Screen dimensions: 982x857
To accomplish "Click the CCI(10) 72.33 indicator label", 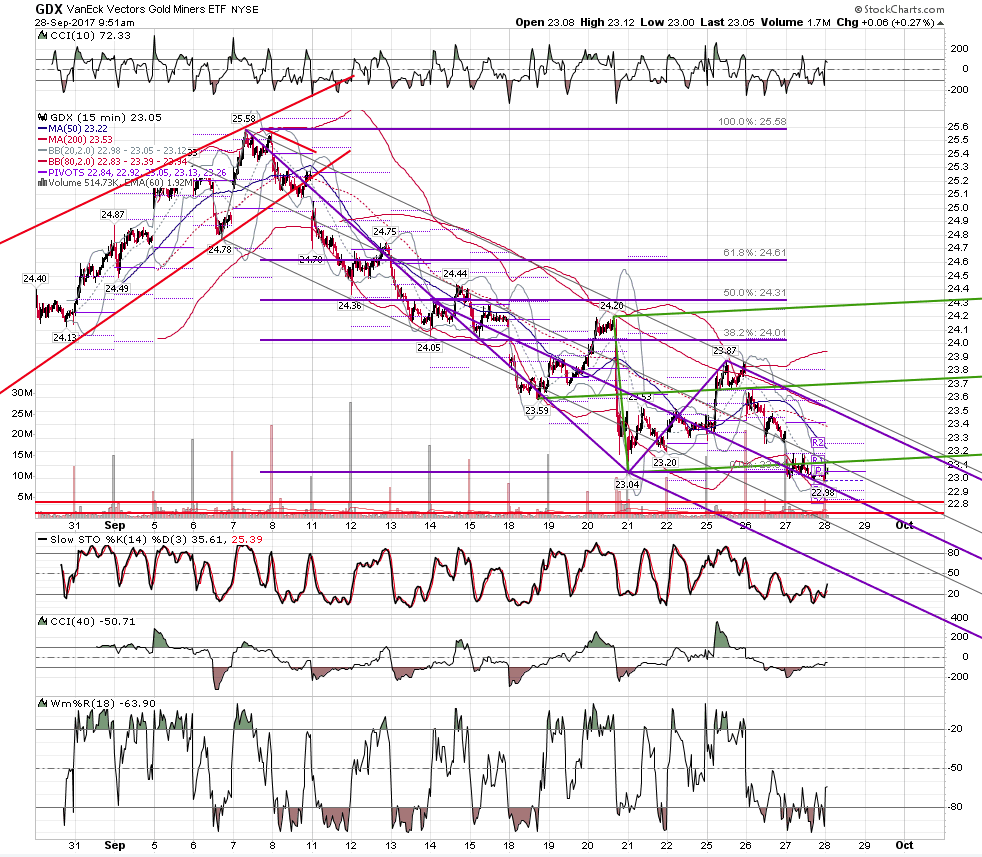I will tap(90, 36).
